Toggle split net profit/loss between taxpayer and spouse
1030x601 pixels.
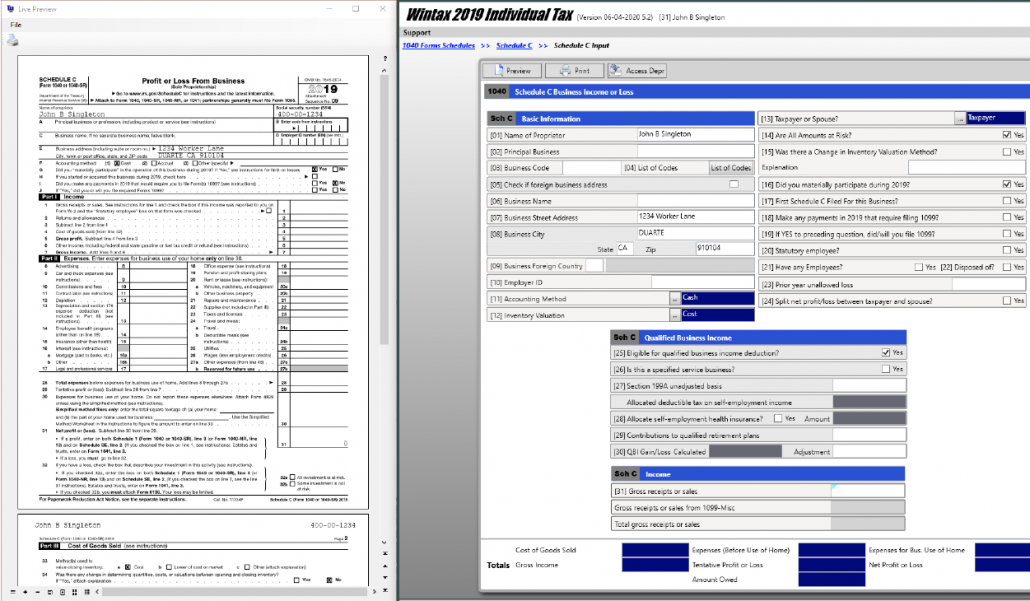(1007, 301)
